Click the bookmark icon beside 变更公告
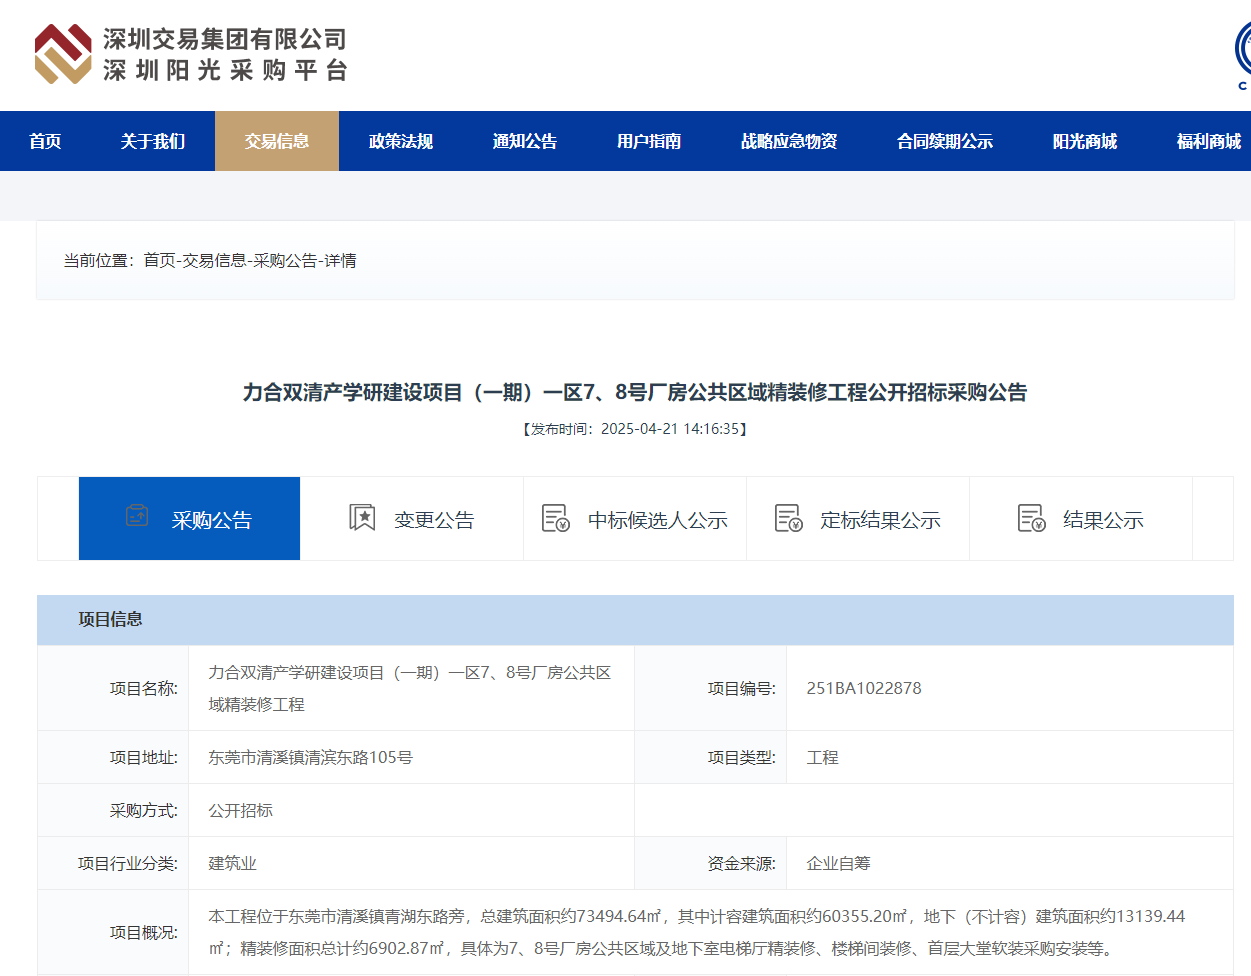Screen dimensions: 1251x976 click(x=365, y=518)
